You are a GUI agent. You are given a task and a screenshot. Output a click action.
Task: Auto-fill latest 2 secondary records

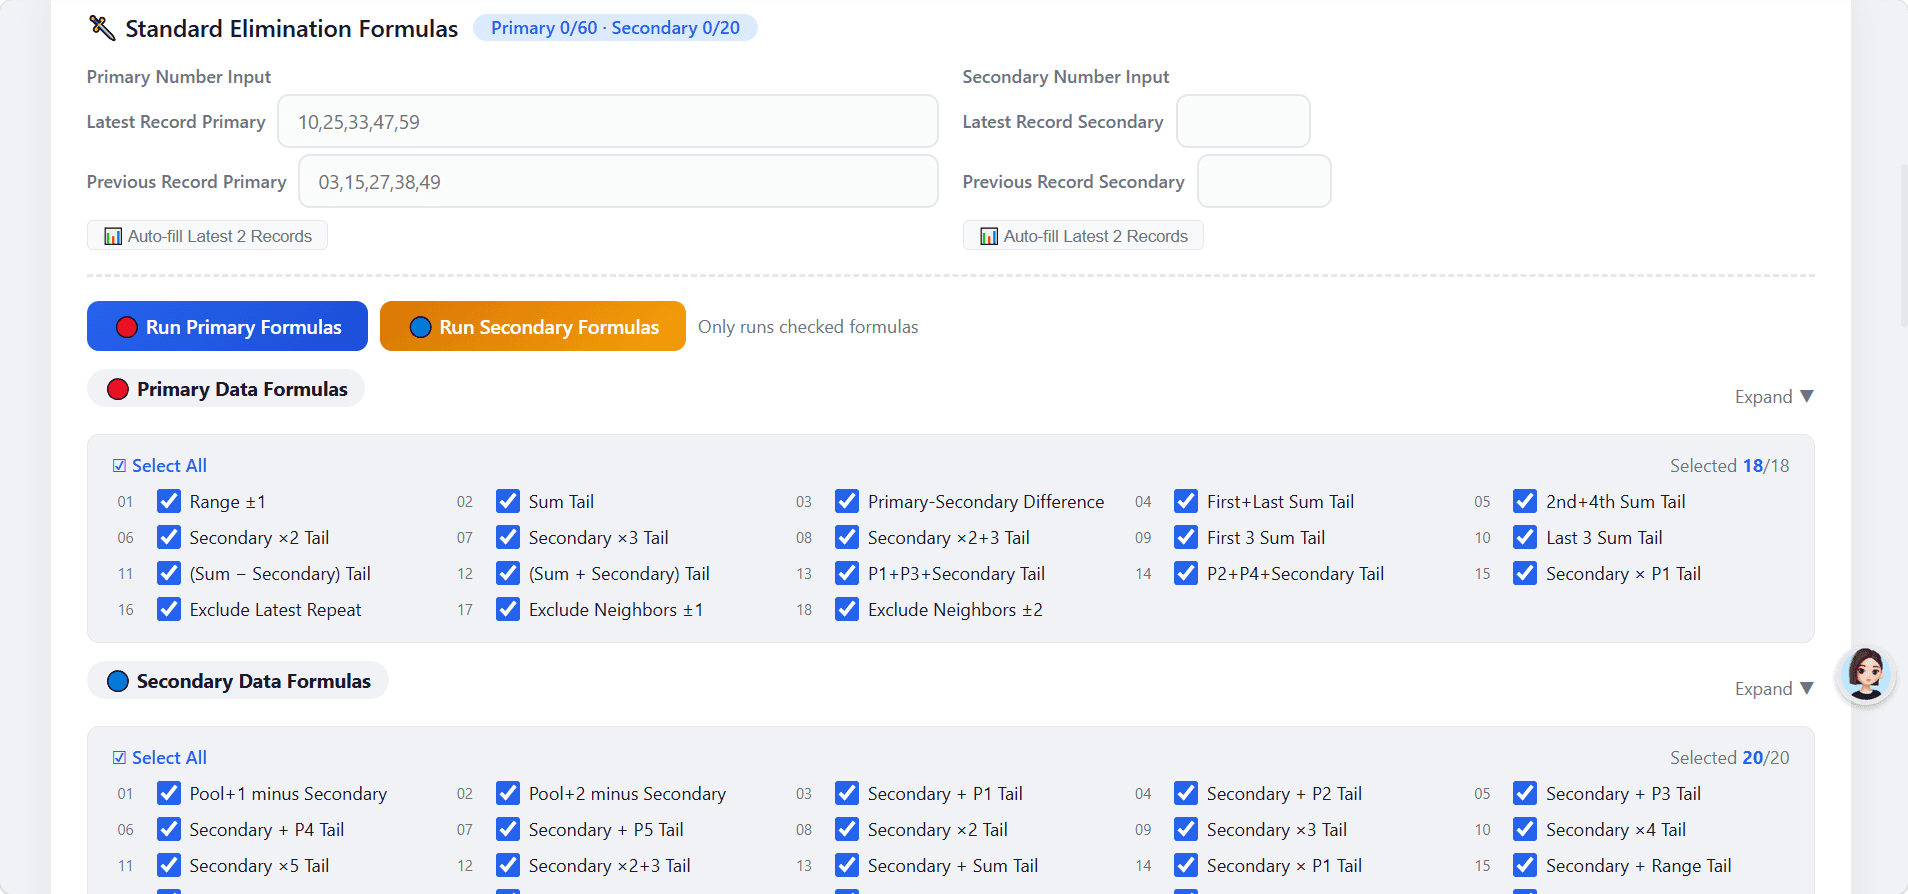point(1083,236)
